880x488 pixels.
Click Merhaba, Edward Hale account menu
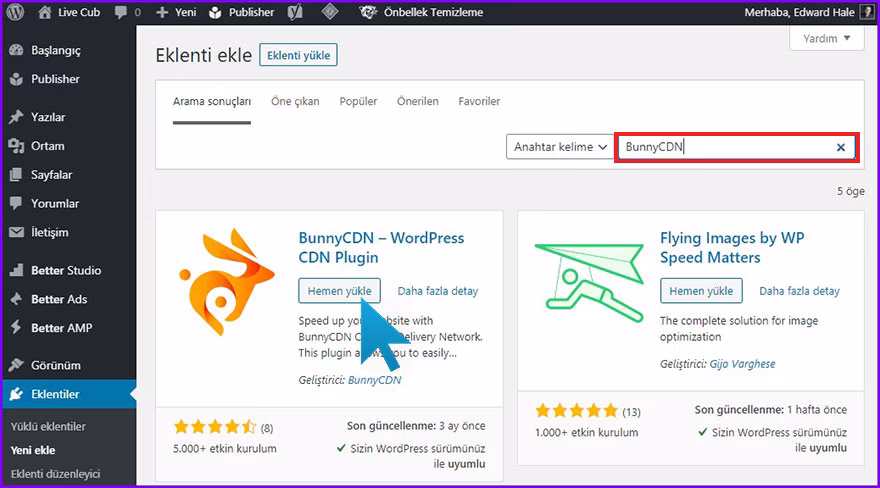[x=799, y=12]
